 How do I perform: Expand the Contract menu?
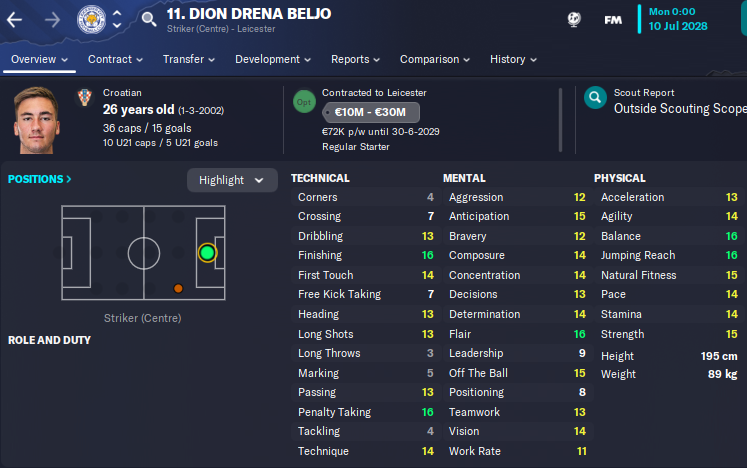coord(115,59)
